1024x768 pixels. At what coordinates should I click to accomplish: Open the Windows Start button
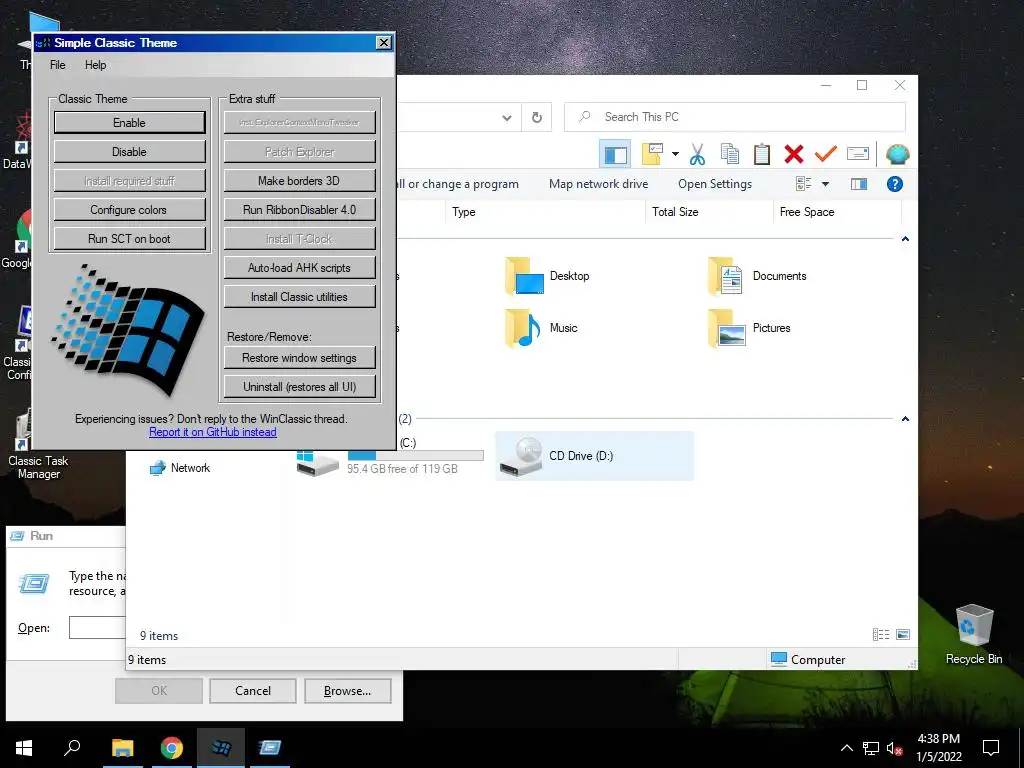[24, 748]
